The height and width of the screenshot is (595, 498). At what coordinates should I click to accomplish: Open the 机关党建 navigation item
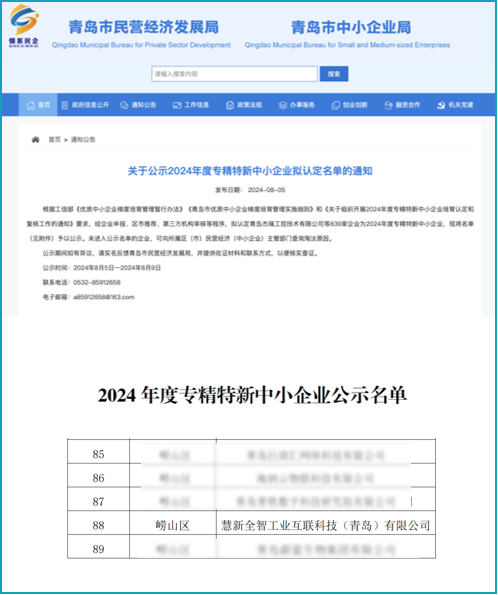point(455,105)
